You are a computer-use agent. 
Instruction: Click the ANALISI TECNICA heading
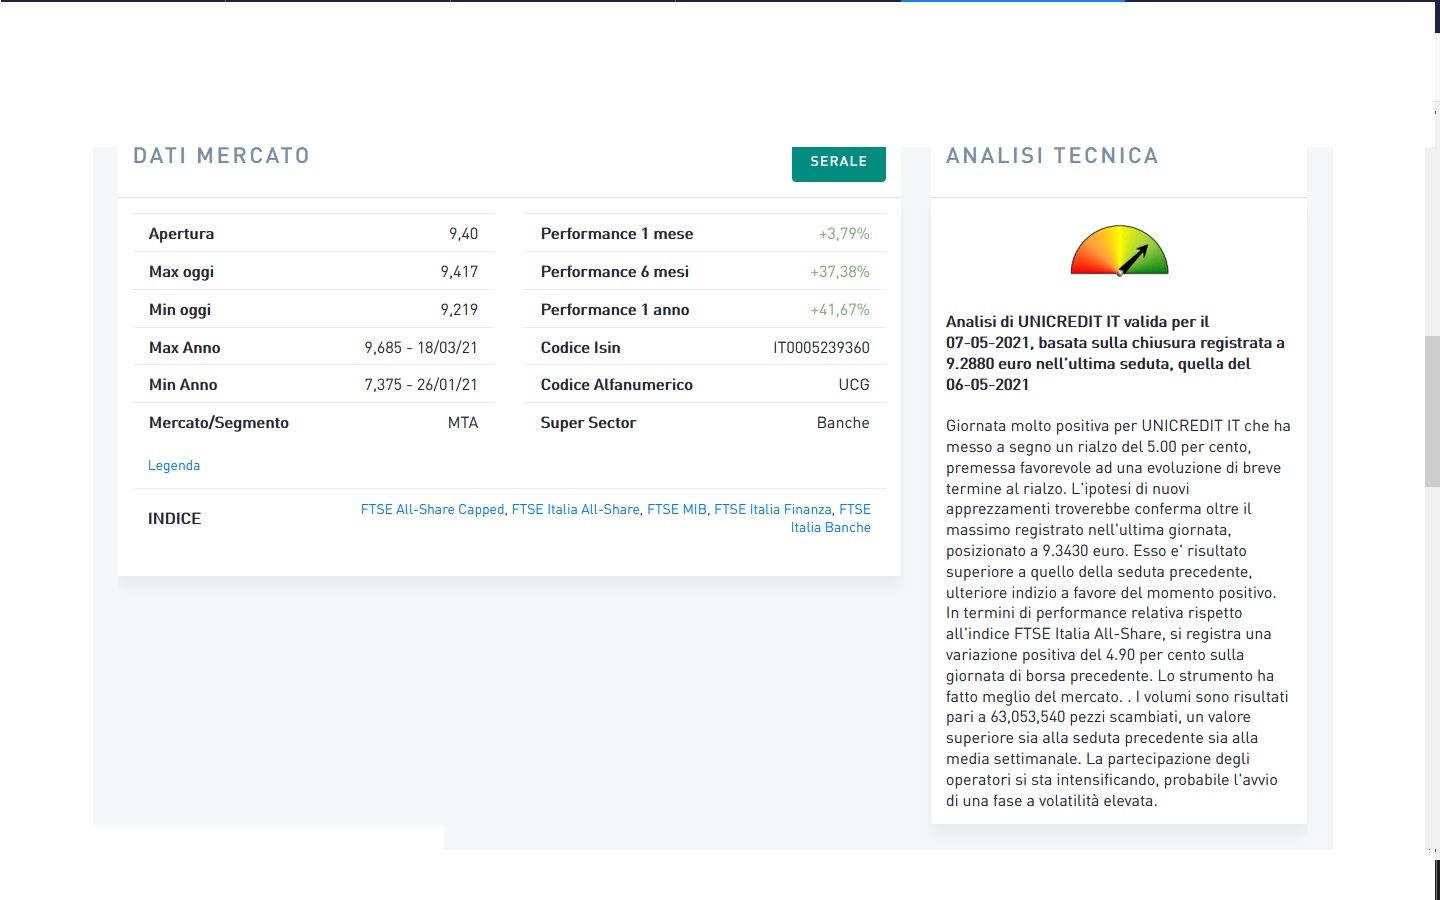1052,156
